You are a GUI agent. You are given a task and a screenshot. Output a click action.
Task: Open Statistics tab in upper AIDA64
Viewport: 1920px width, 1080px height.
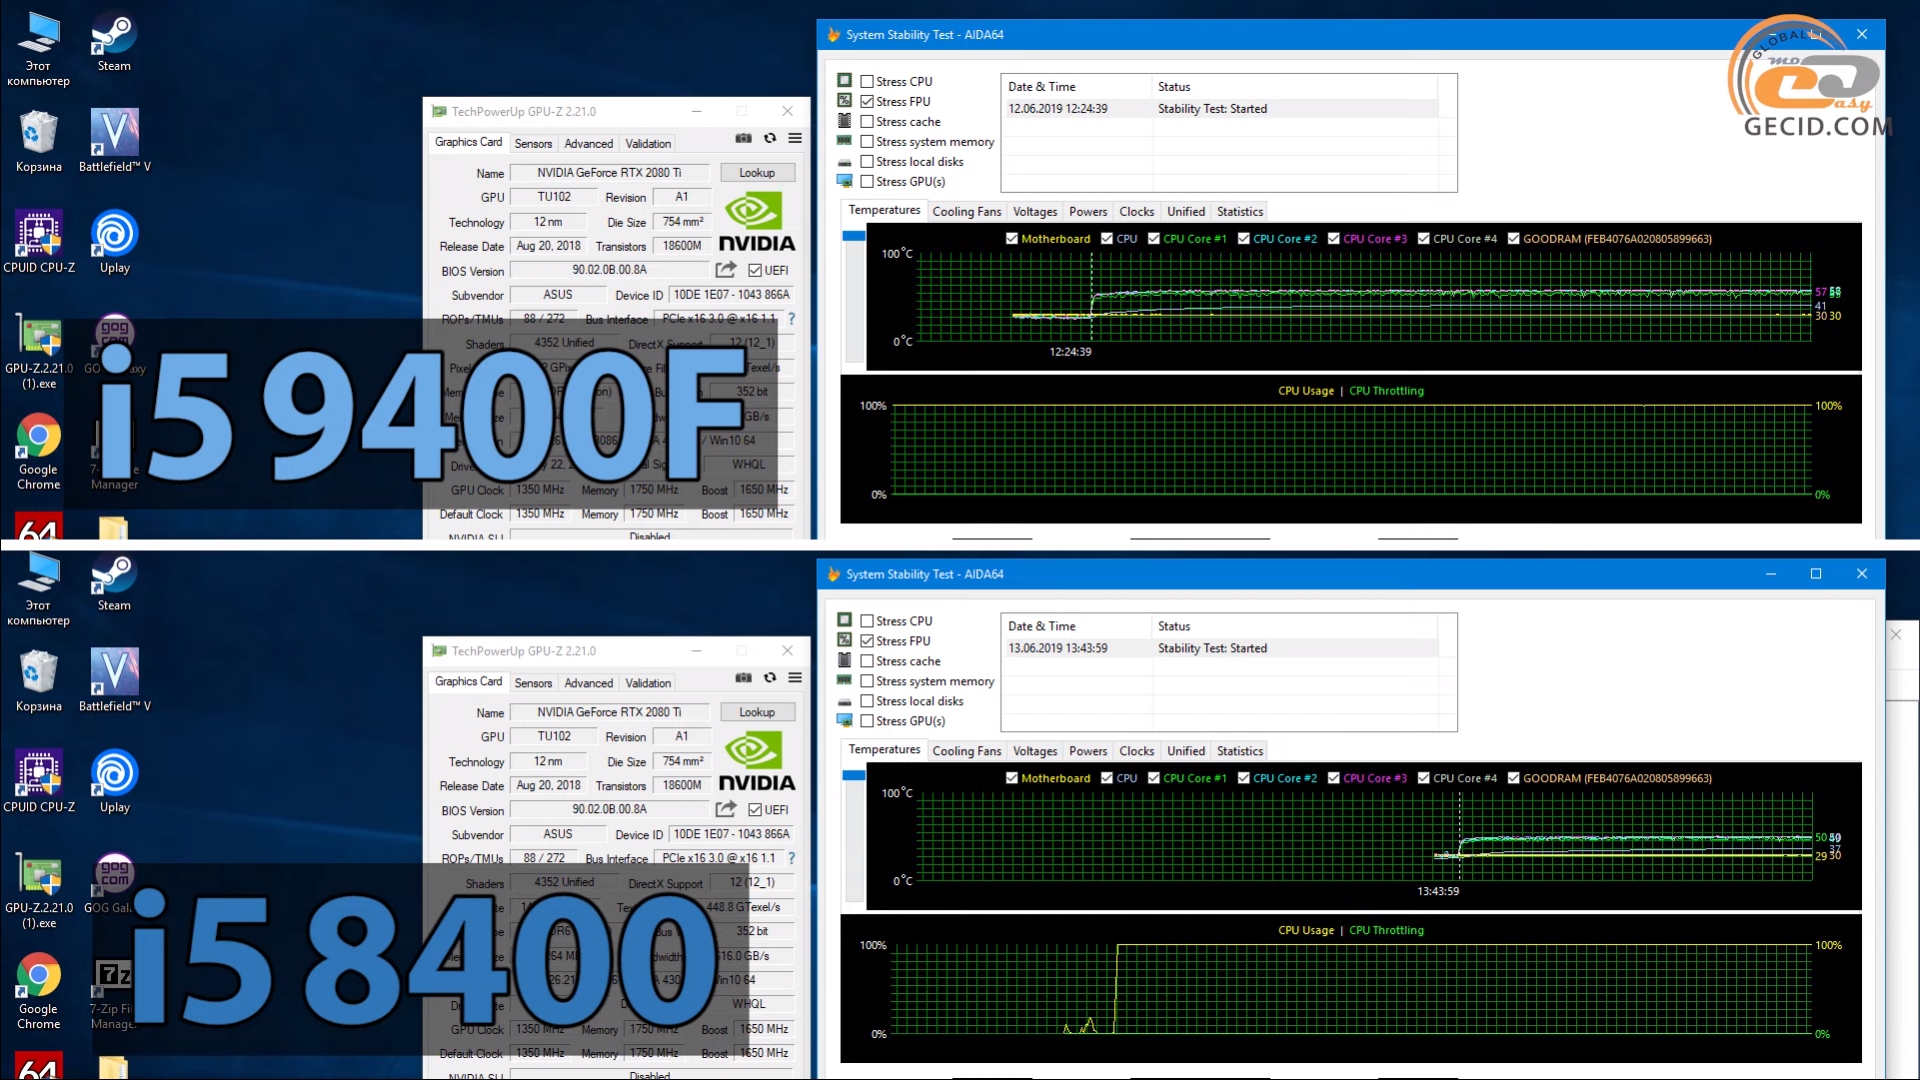1240,212
